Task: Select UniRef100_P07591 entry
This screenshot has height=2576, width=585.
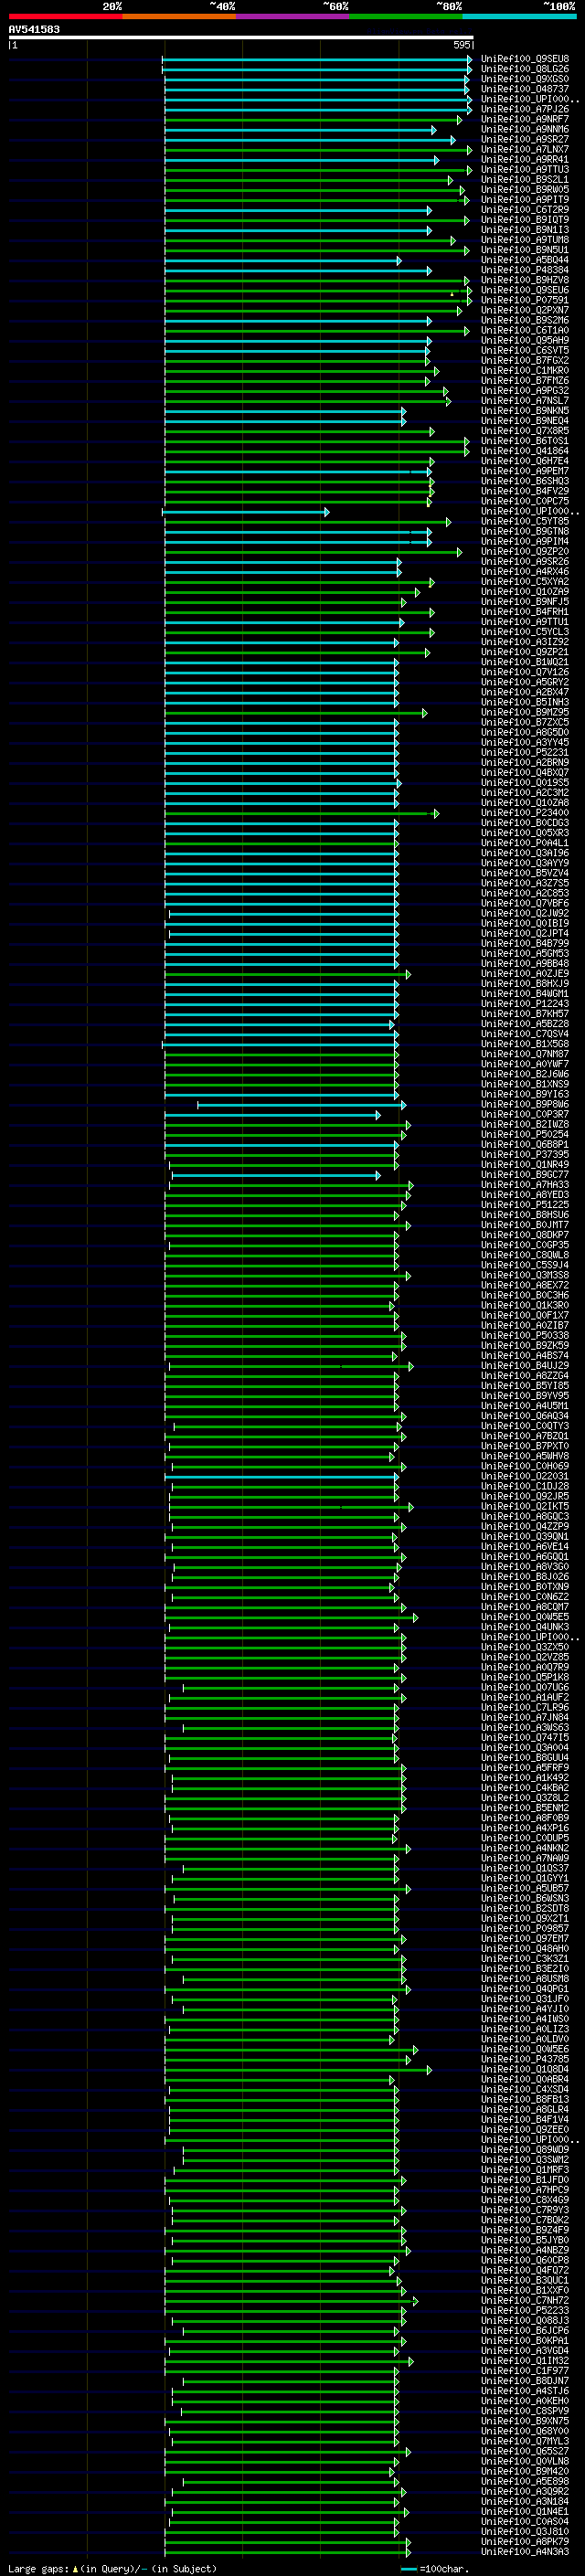Action: pyautogui.click(x=525, y=300)
